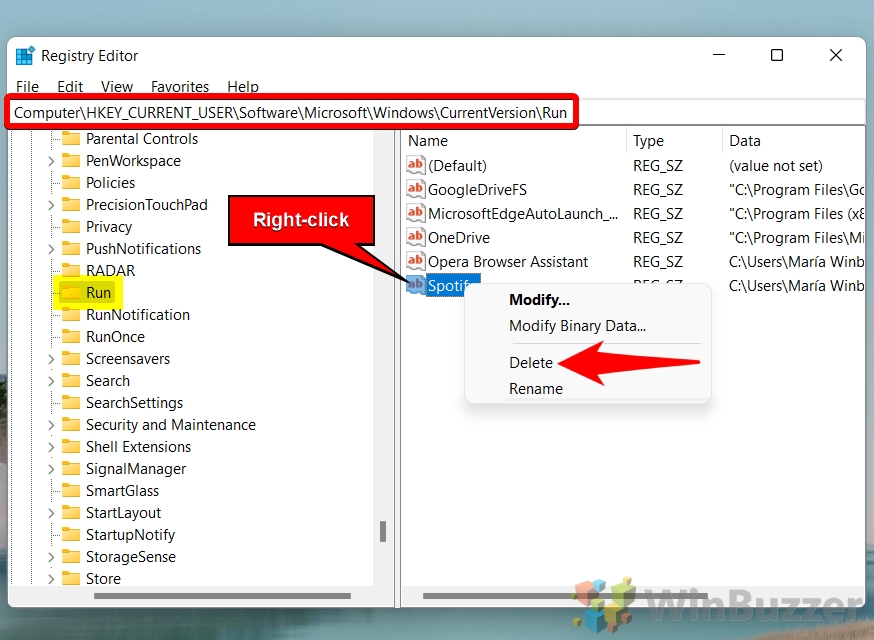Click the Policies folder icon
The image size is (874, 640).
tap(71, 182)
